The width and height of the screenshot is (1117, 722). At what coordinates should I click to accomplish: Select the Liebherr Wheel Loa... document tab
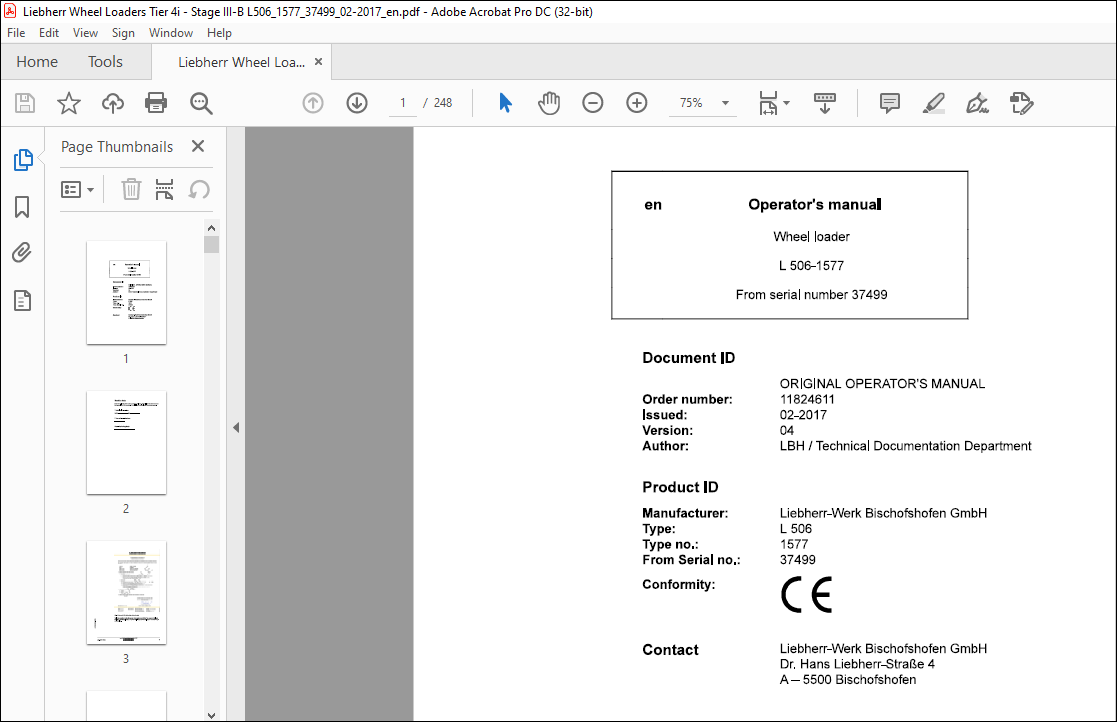point(241,63)
